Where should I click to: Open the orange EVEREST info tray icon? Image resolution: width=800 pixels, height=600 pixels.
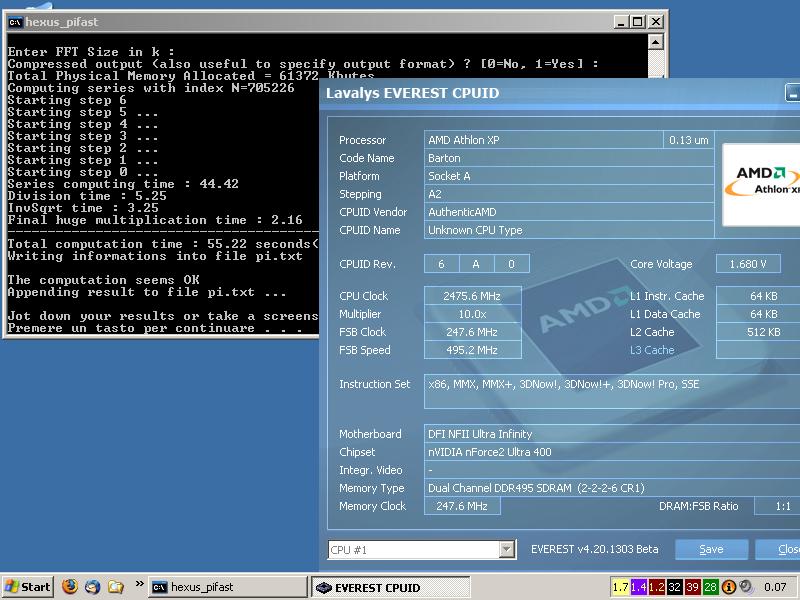pyautogui.click(x=728, y=587)
